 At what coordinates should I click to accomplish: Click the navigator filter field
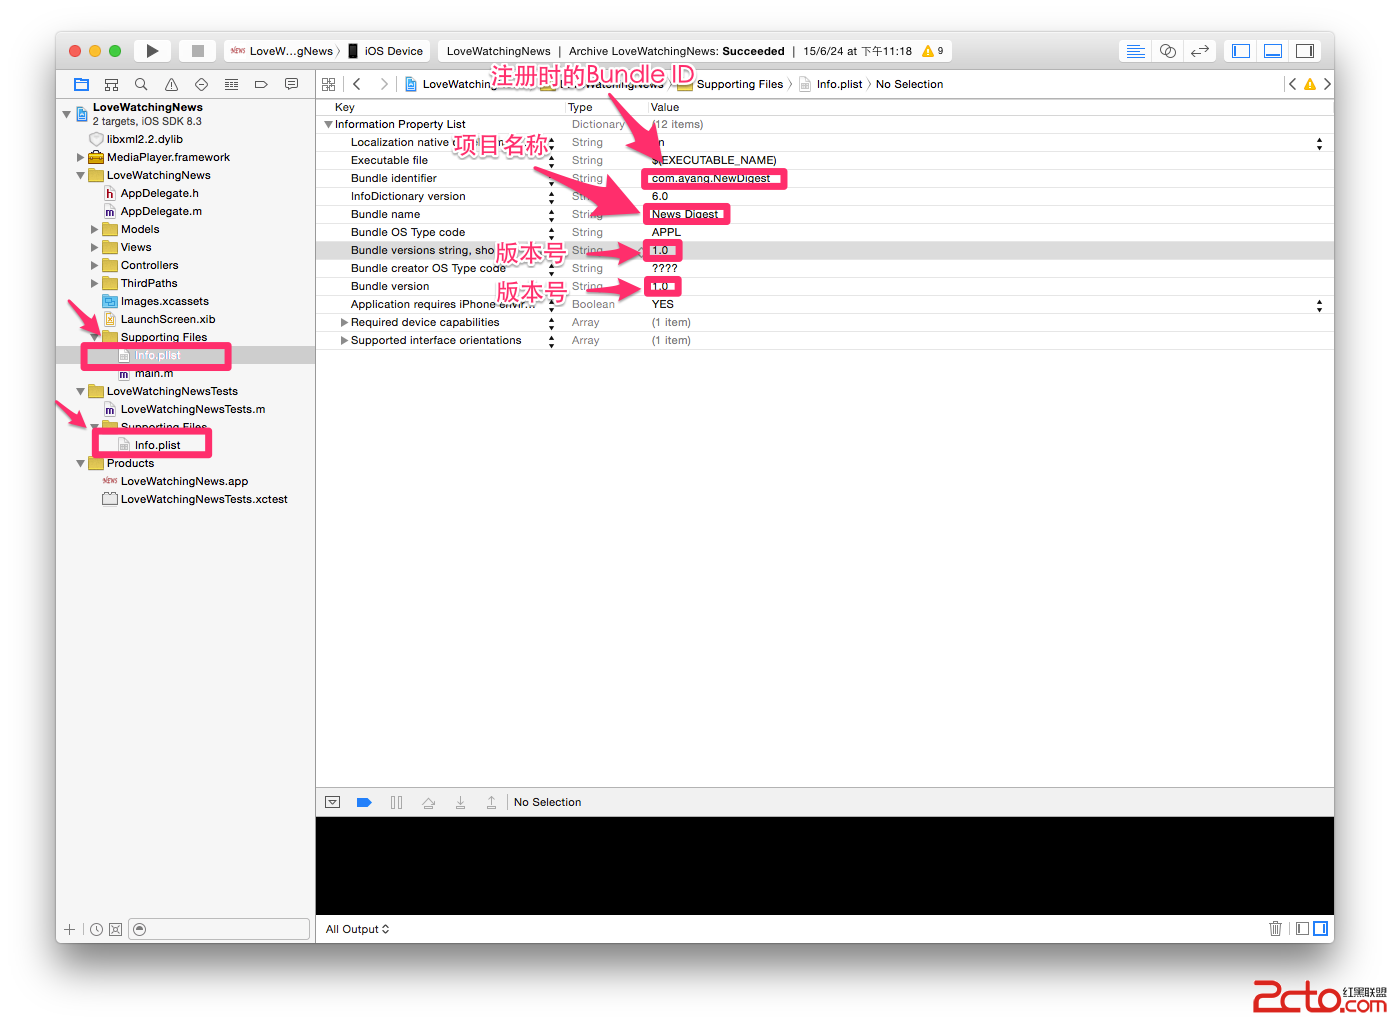220,929
